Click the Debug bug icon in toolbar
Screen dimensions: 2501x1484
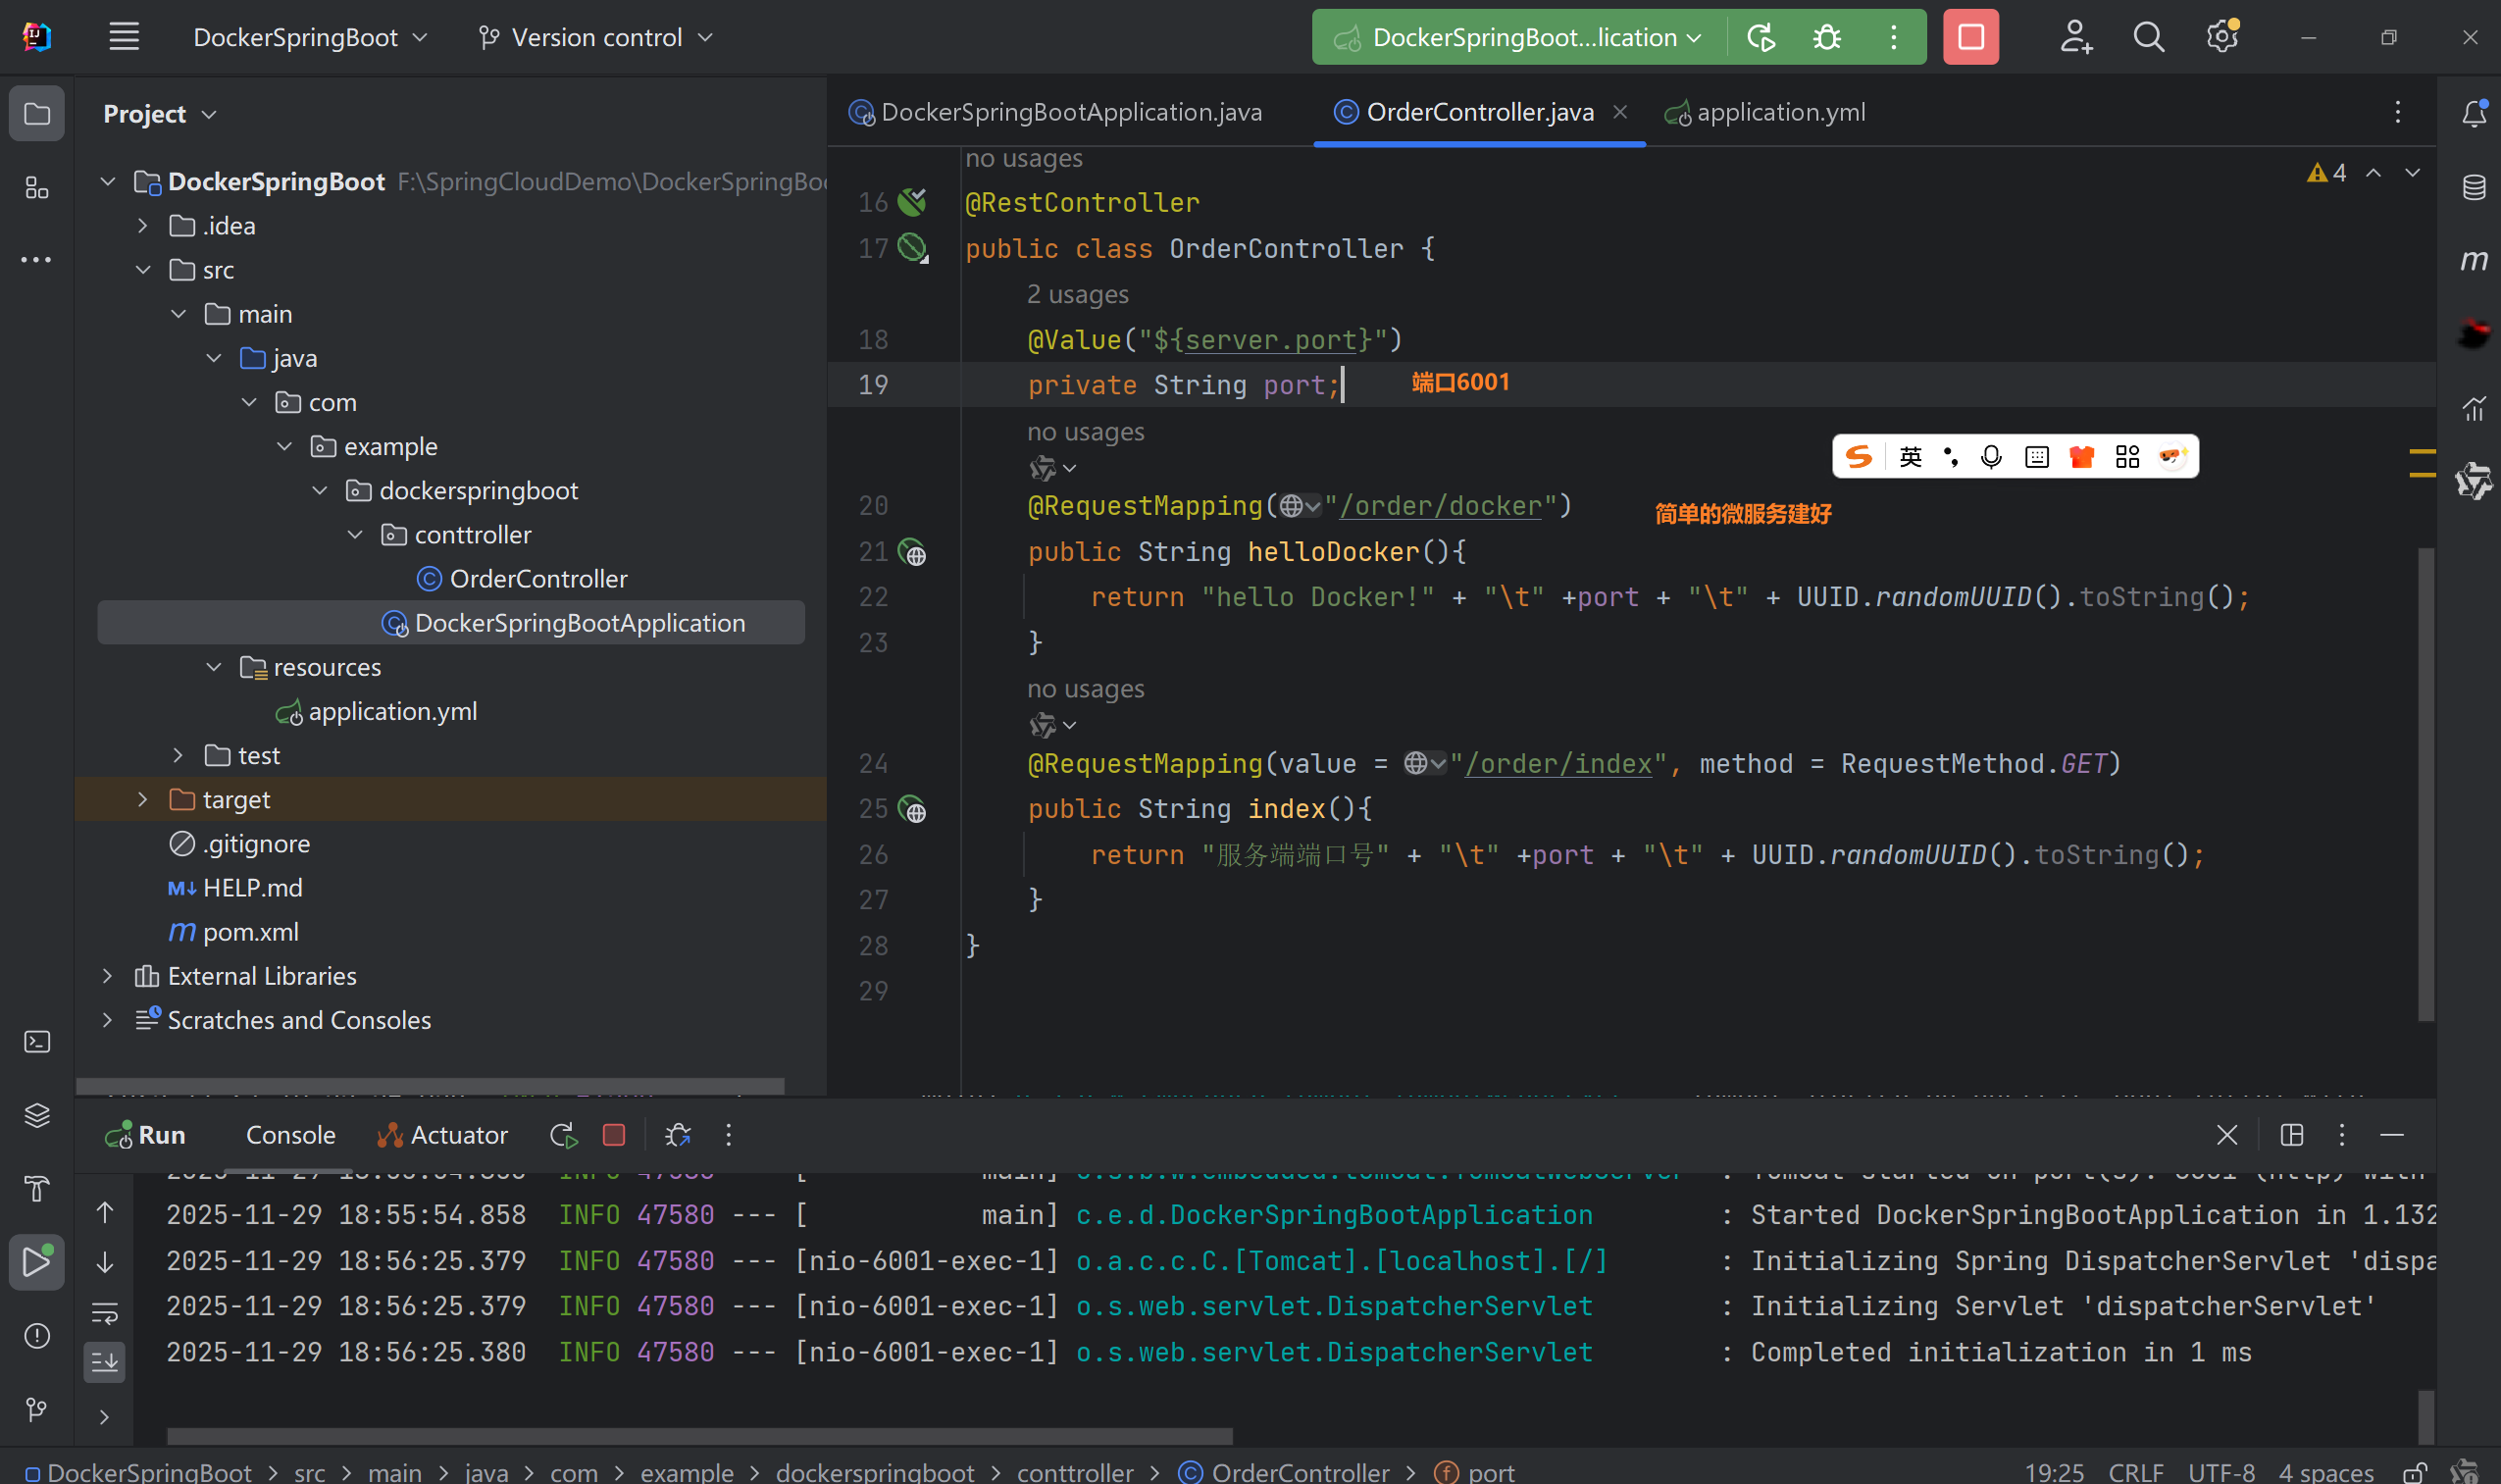point(1826,37)
